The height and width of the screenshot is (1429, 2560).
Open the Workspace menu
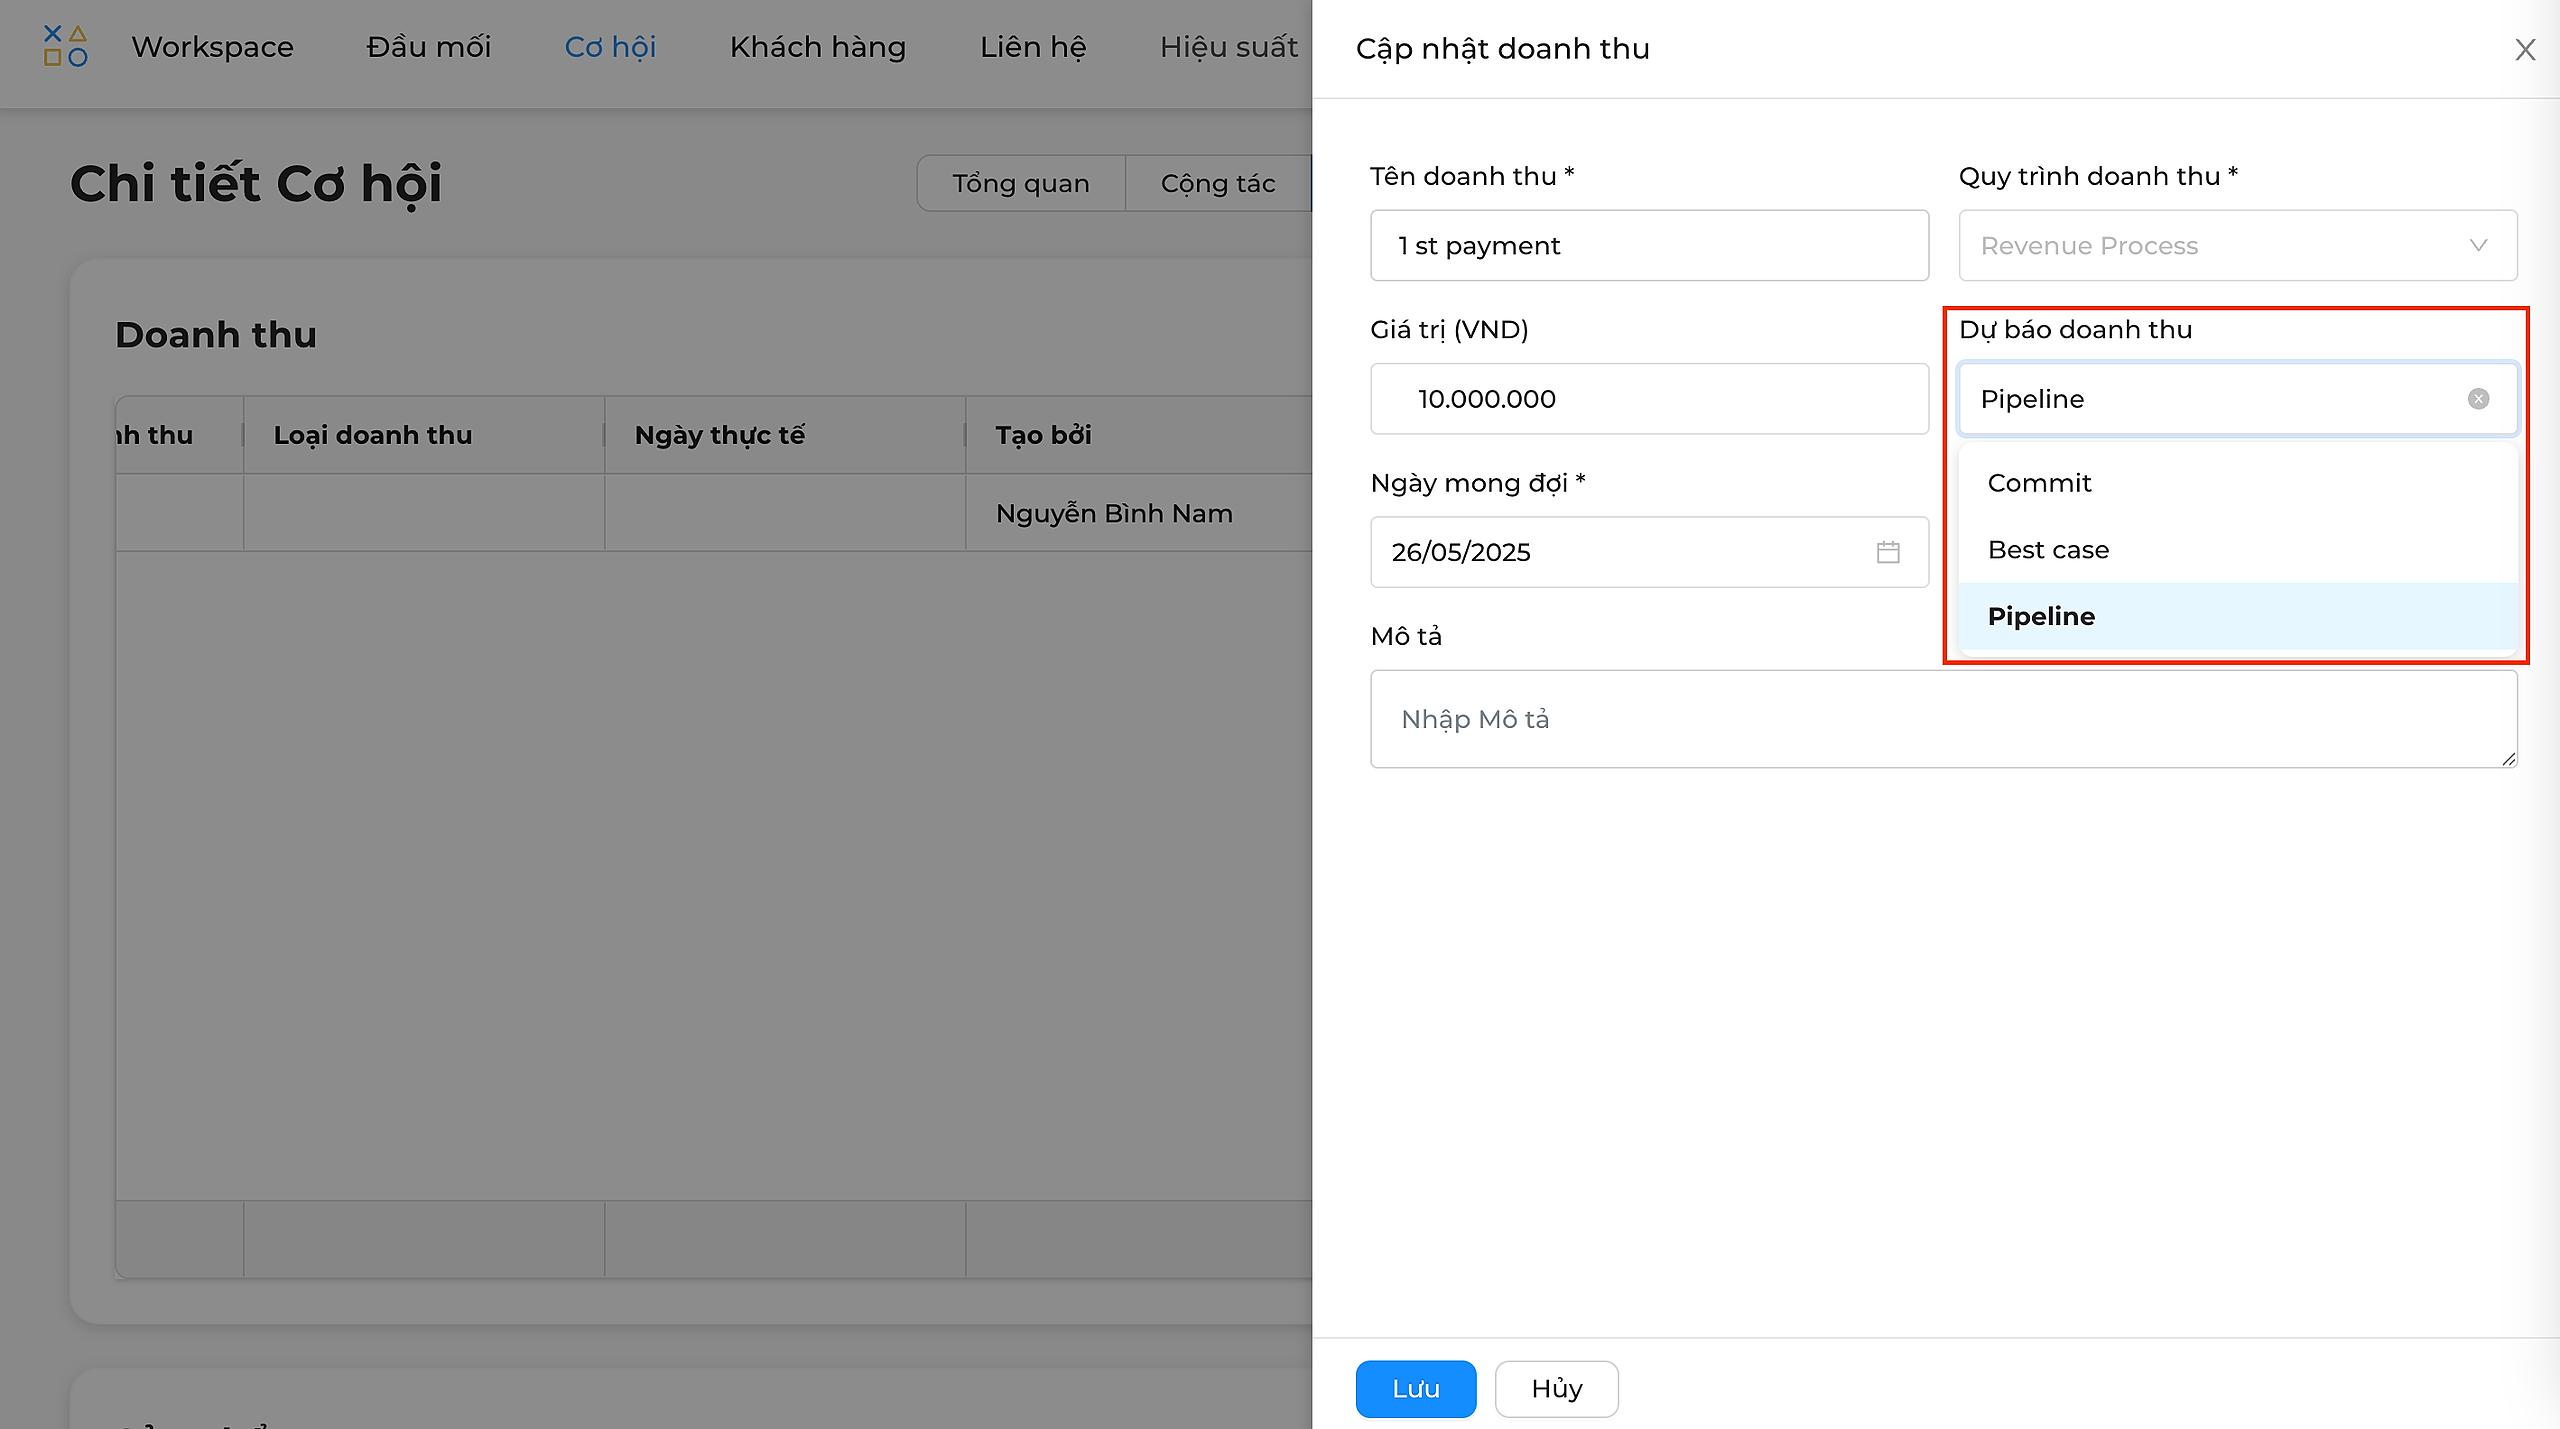coord(212,47)
